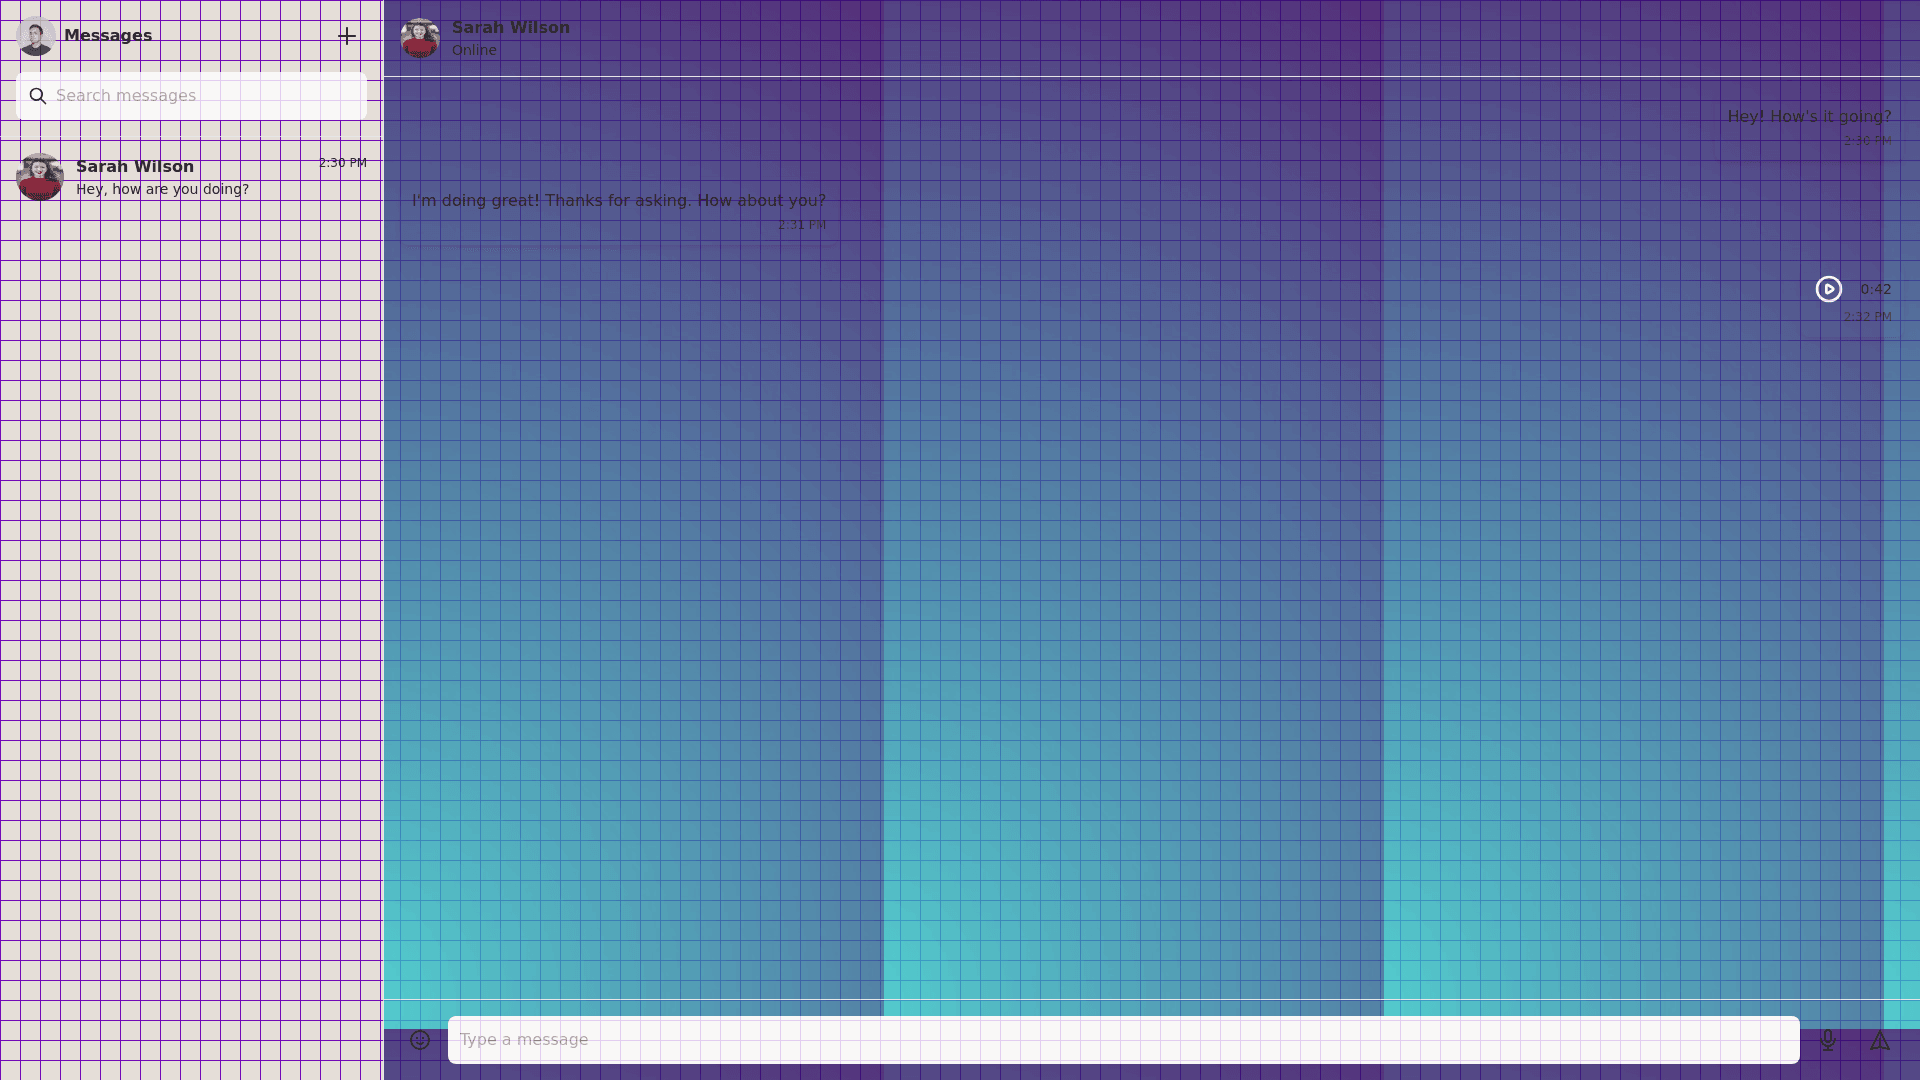Focus the Search messages field

[x=205, y=96]
